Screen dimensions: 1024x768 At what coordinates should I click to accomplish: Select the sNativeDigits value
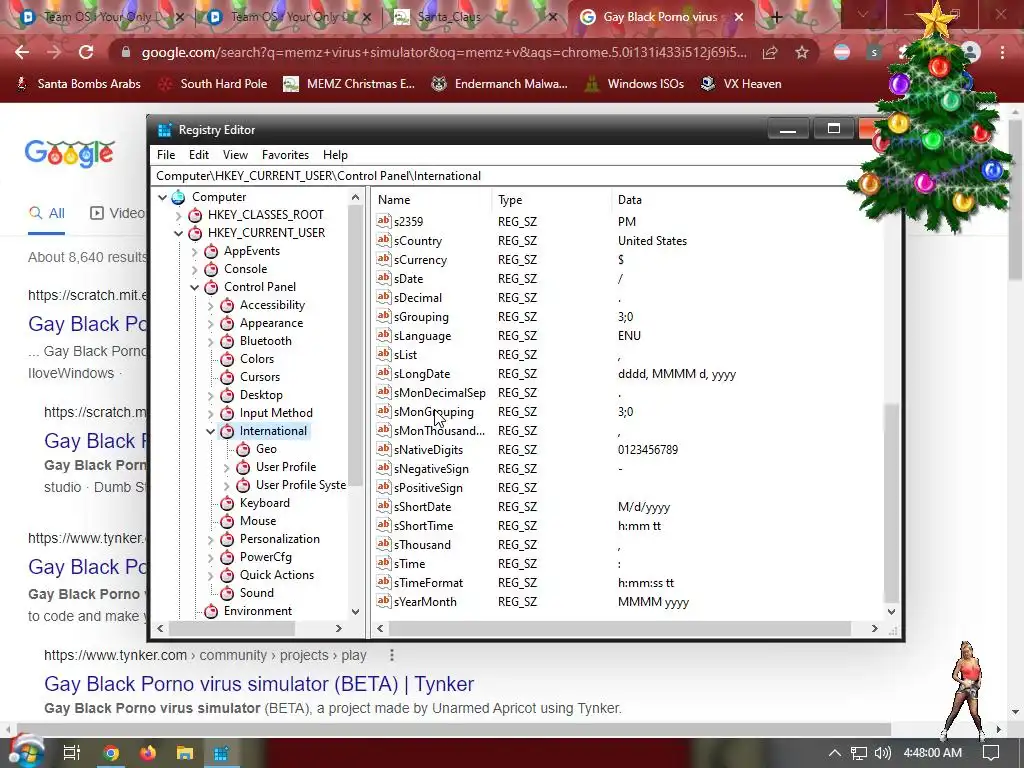[x=428, y=450]
